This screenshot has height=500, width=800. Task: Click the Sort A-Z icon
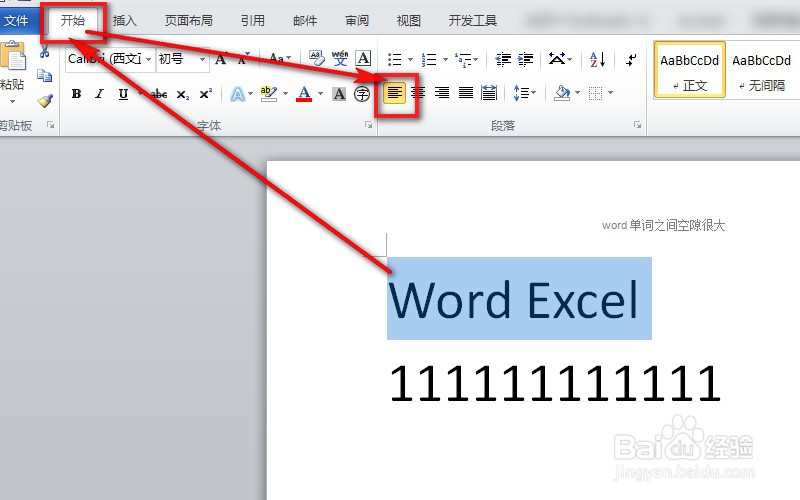pyautogui.click(x=597, y=60)
